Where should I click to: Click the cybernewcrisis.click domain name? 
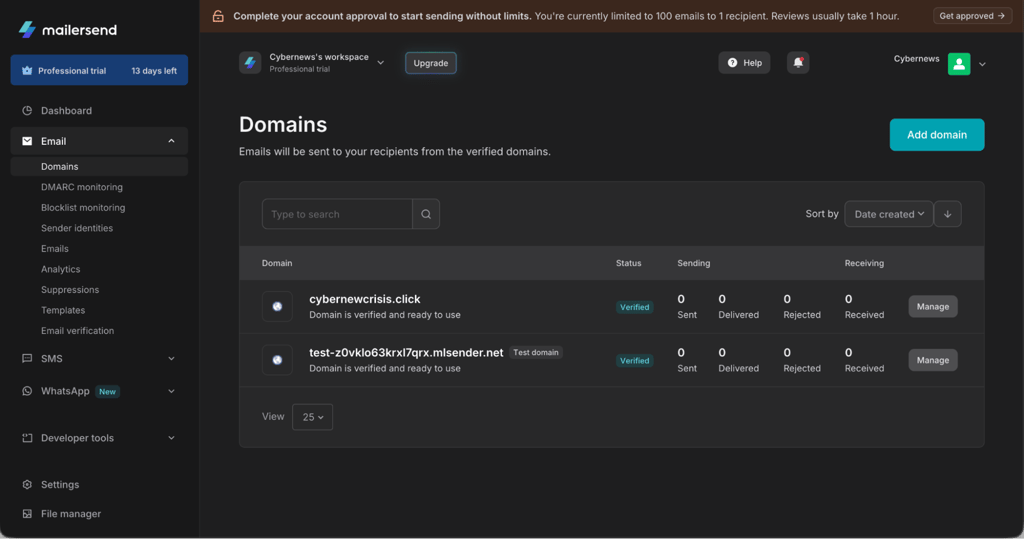pos(364,299)
